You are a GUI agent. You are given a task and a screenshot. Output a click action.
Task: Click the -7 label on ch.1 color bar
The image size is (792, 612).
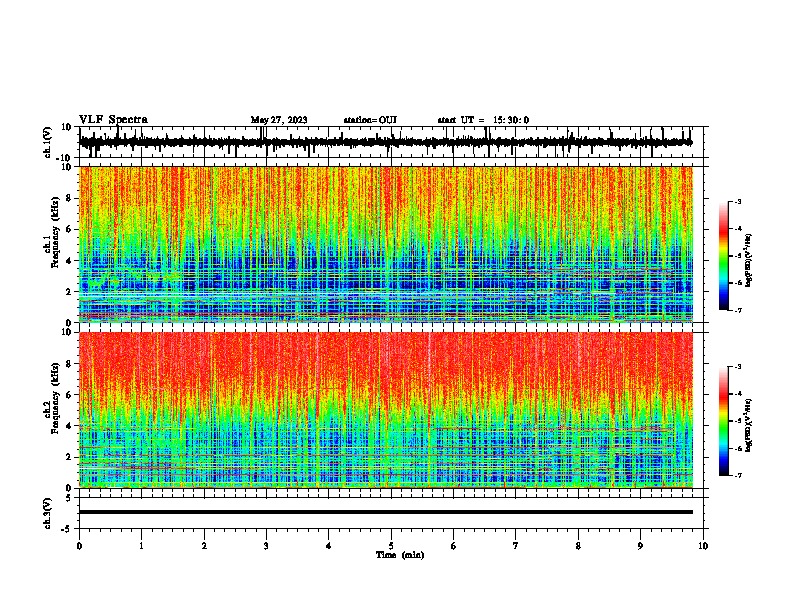[737, 310]
